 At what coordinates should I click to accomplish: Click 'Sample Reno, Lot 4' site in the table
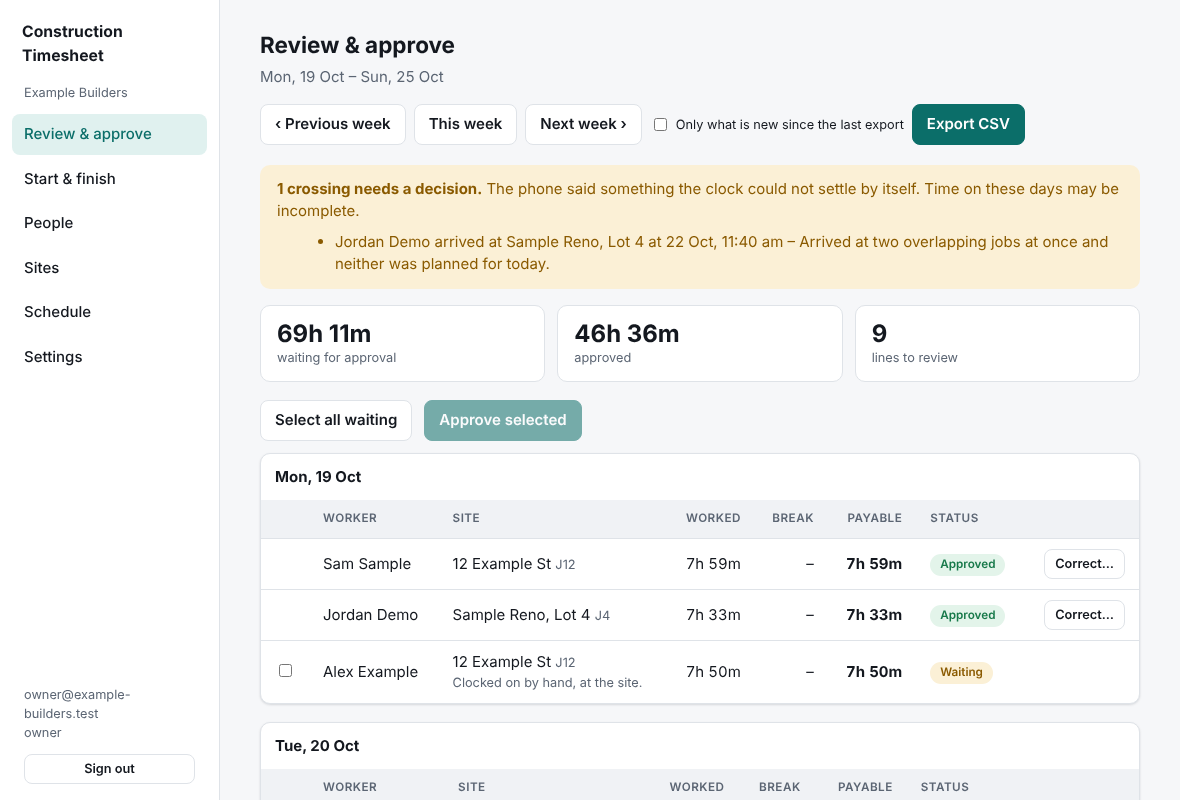(521, 615)
